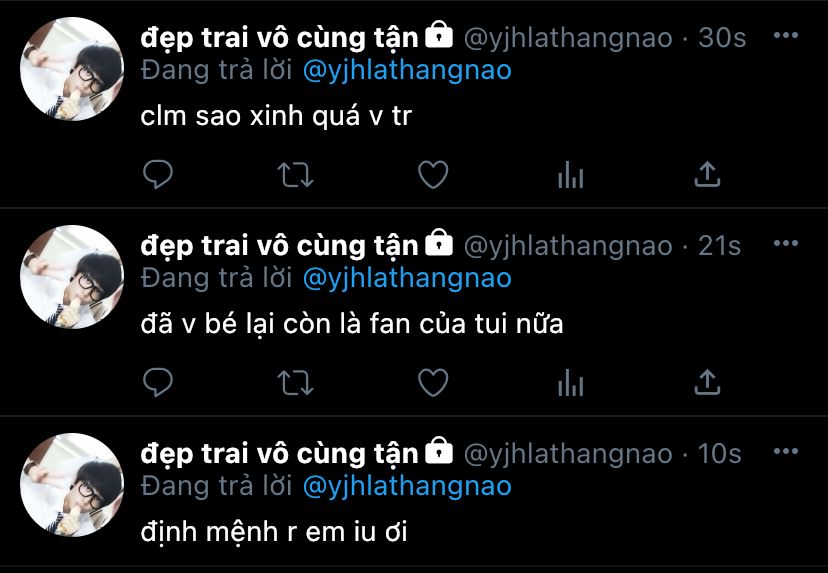Screen dimensions: 828x573
Task: Like the 'clm sao xinh quá v tr' tweet
Action: [x=433, y=175]
